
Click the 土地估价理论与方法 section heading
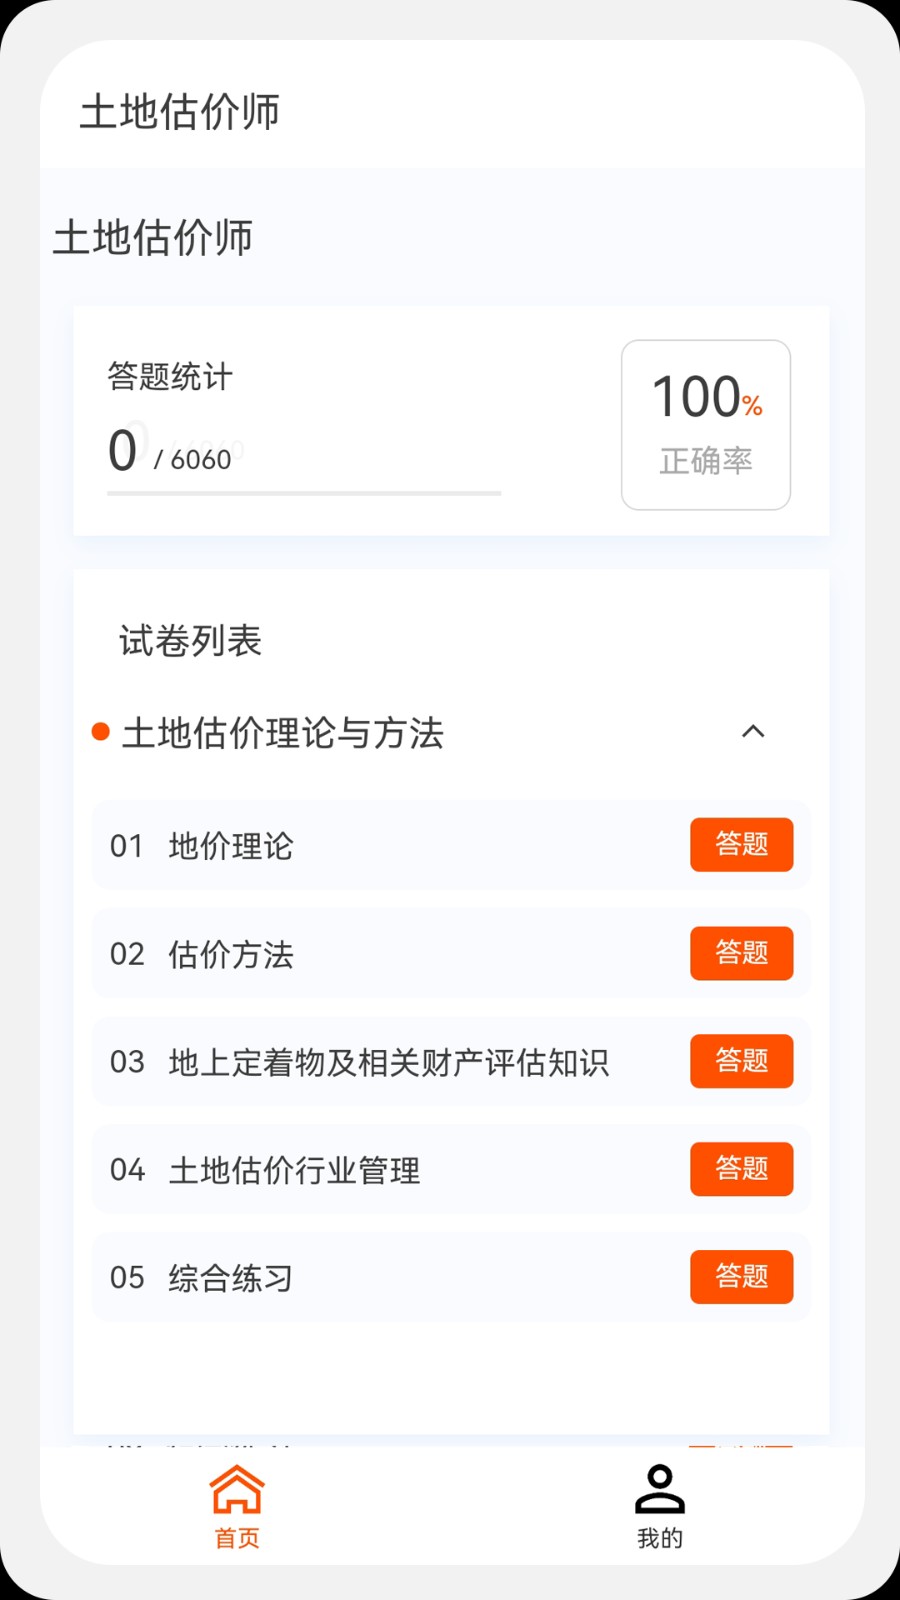283,733
